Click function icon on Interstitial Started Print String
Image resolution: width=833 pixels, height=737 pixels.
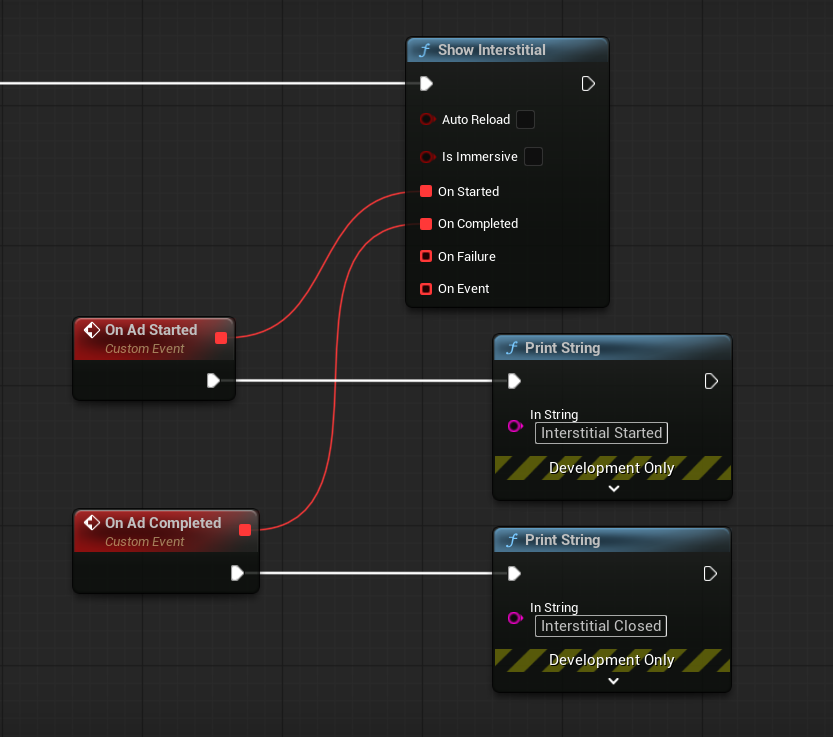(x=512, y=348)
